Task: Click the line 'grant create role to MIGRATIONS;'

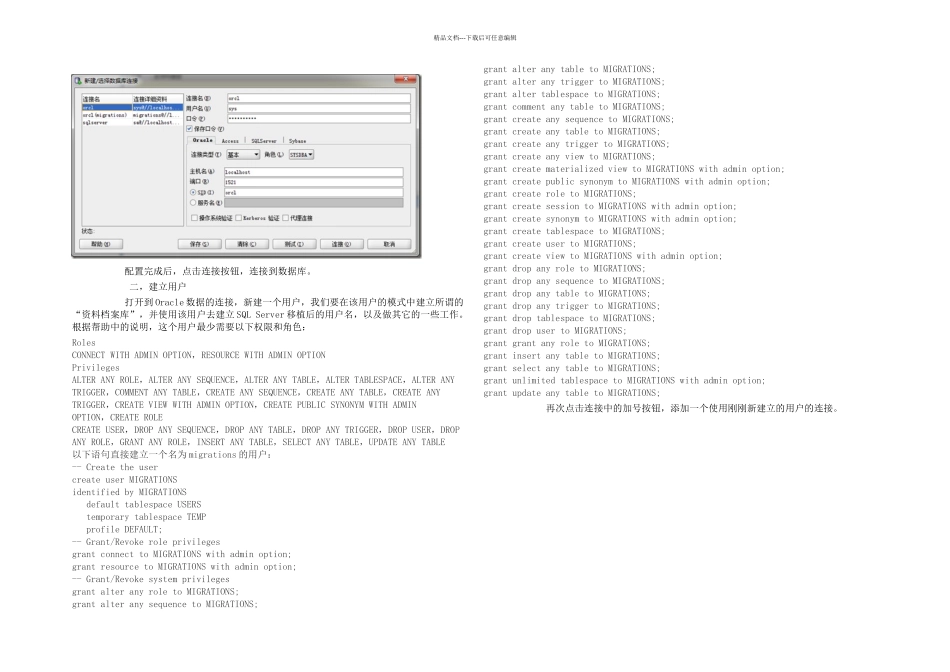Action: [x=560, y=194]
